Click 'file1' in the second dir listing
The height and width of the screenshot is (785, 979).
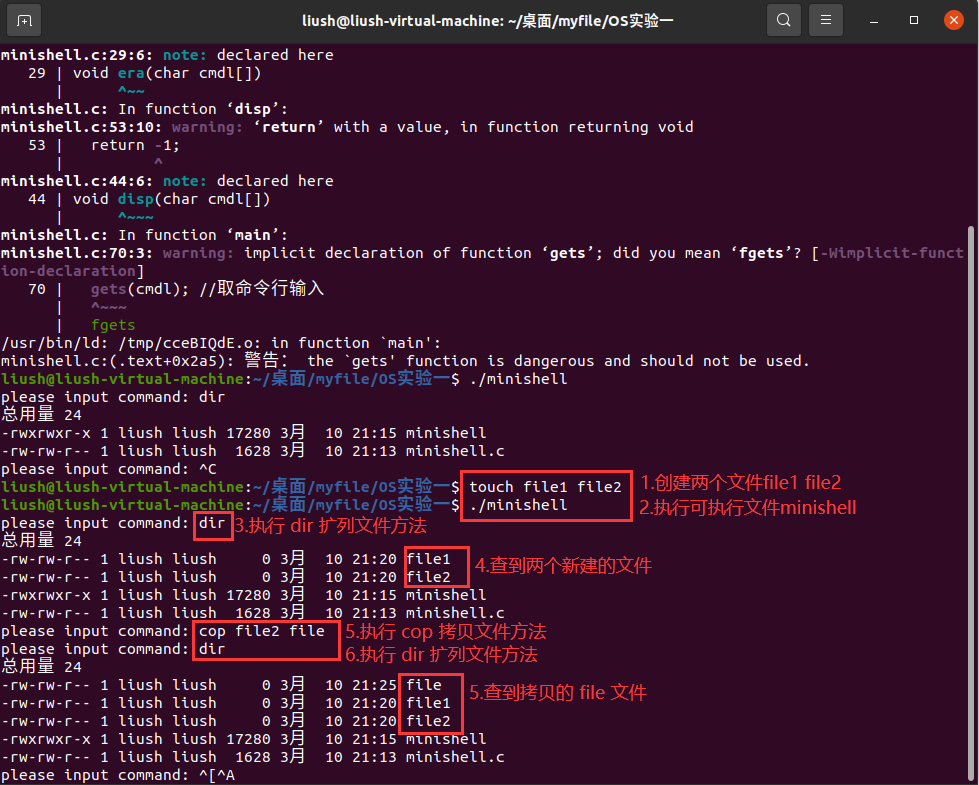[x=428, y=559]
